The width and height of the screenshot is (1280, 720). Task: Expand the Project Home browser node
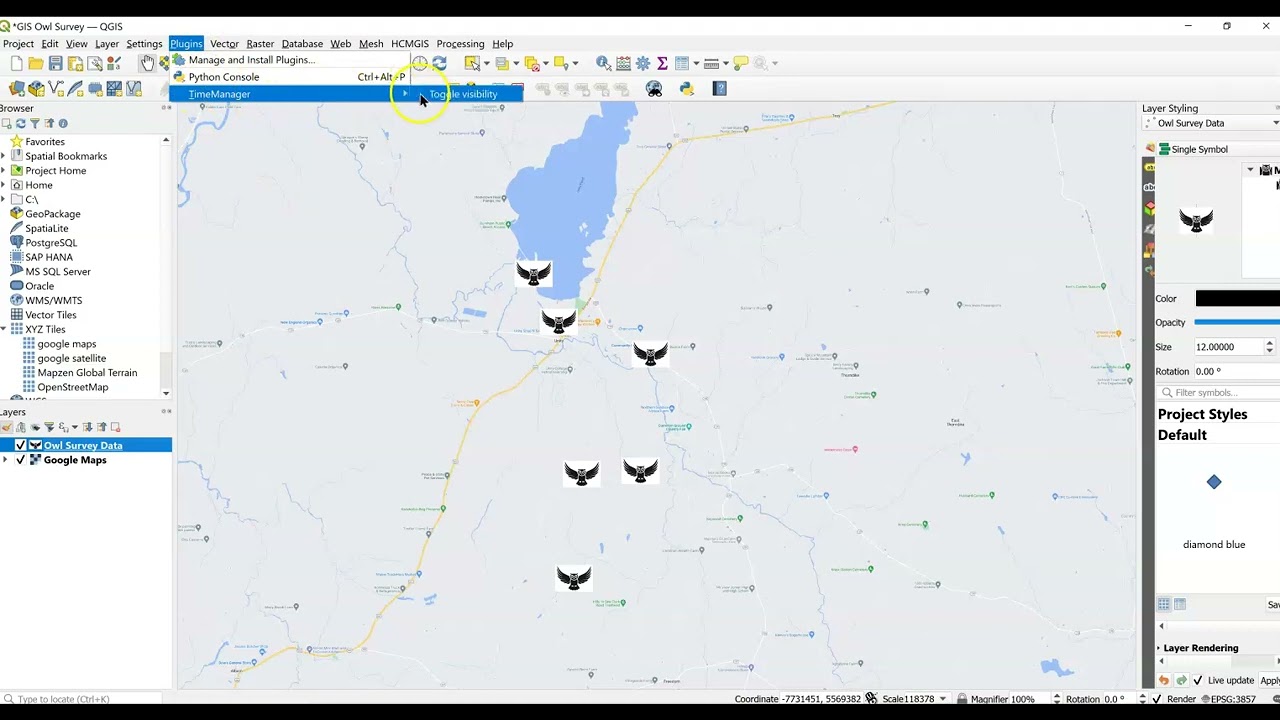pos(3,170)
